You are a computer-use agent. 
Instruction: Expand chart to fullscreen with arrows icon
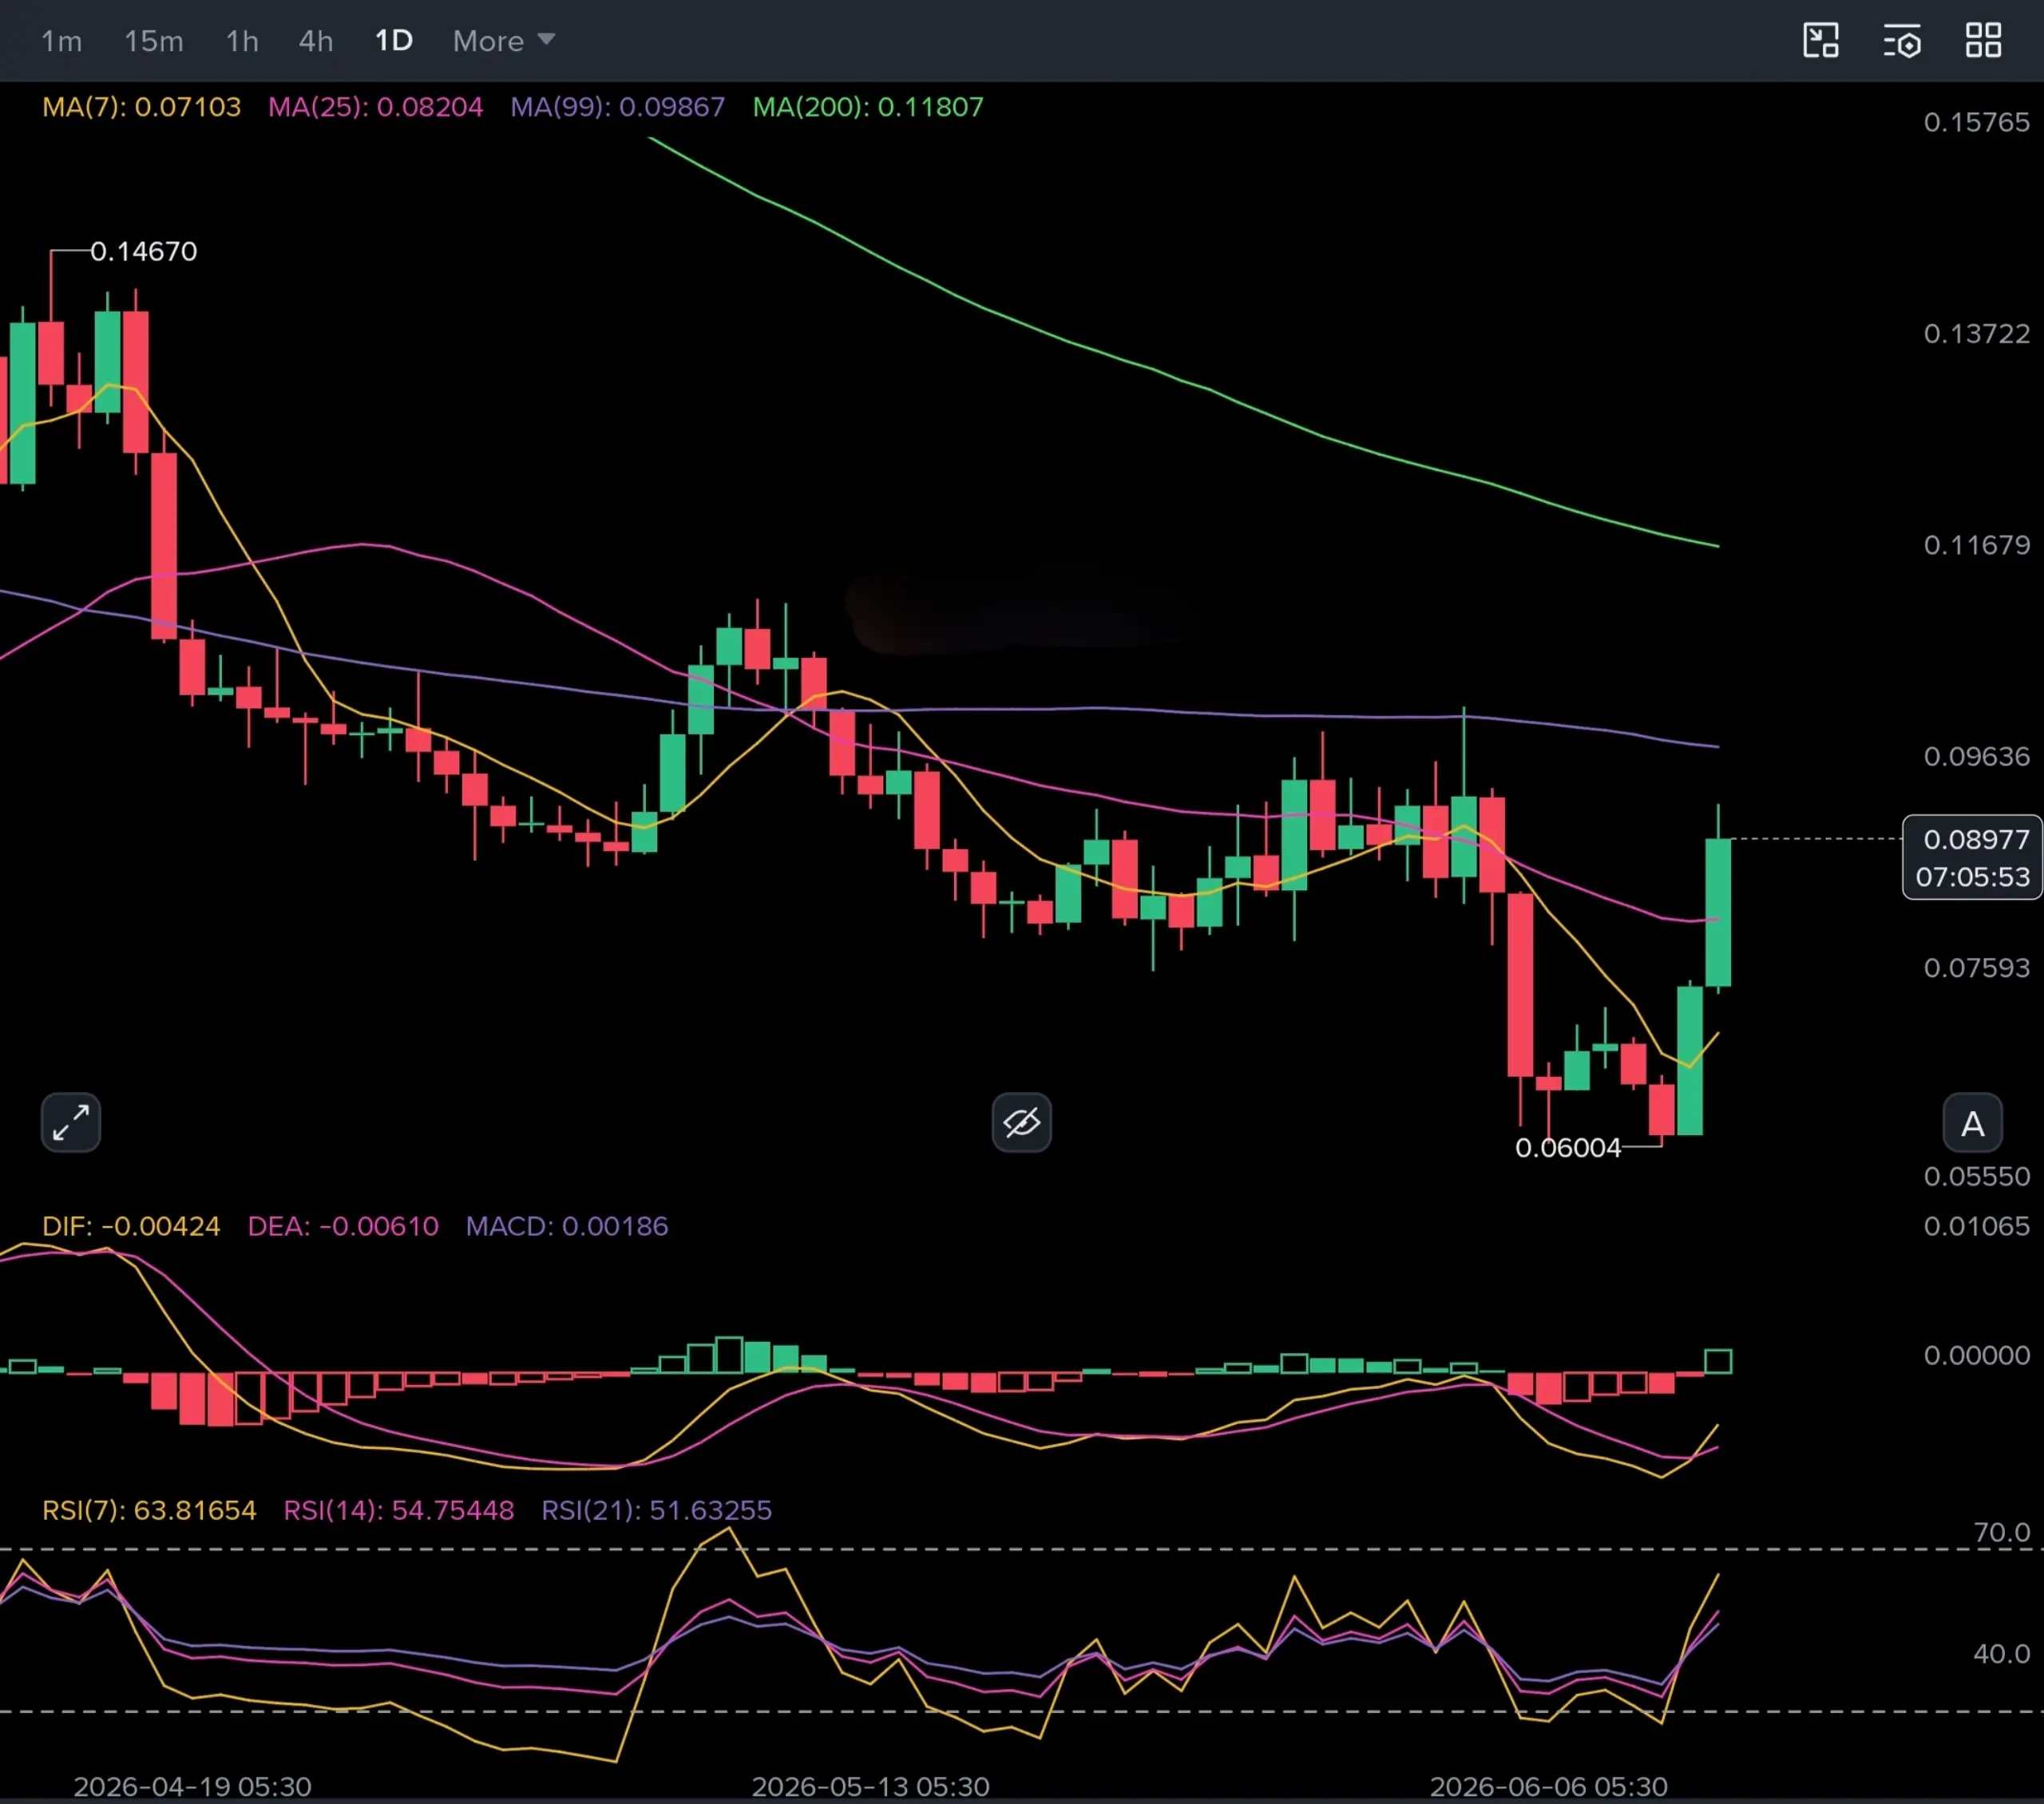71,1122
